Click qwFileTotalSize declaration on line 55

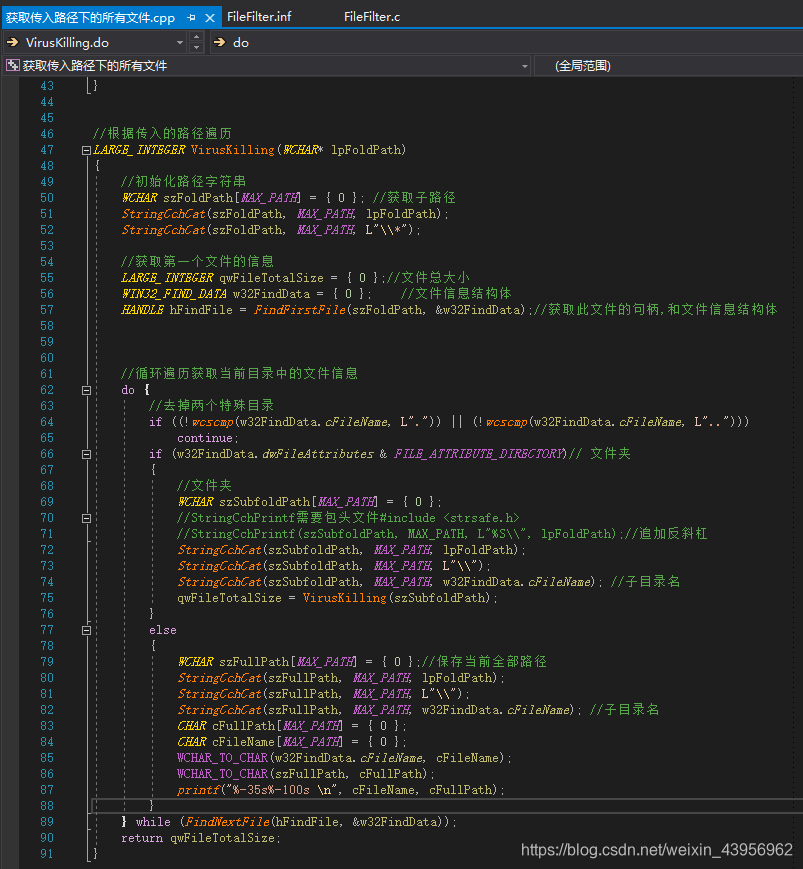(x=271, y=278)
